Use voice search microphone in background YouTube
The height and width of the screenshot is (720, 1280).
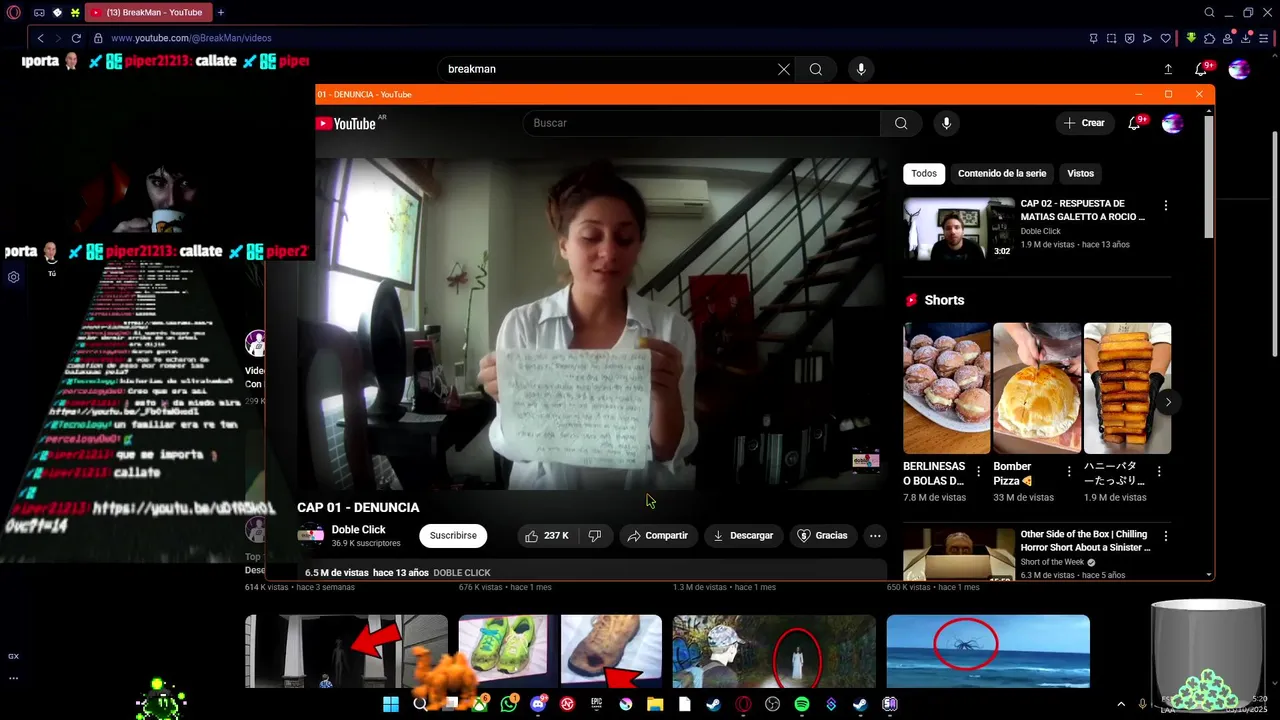click(x=861, y=69)
